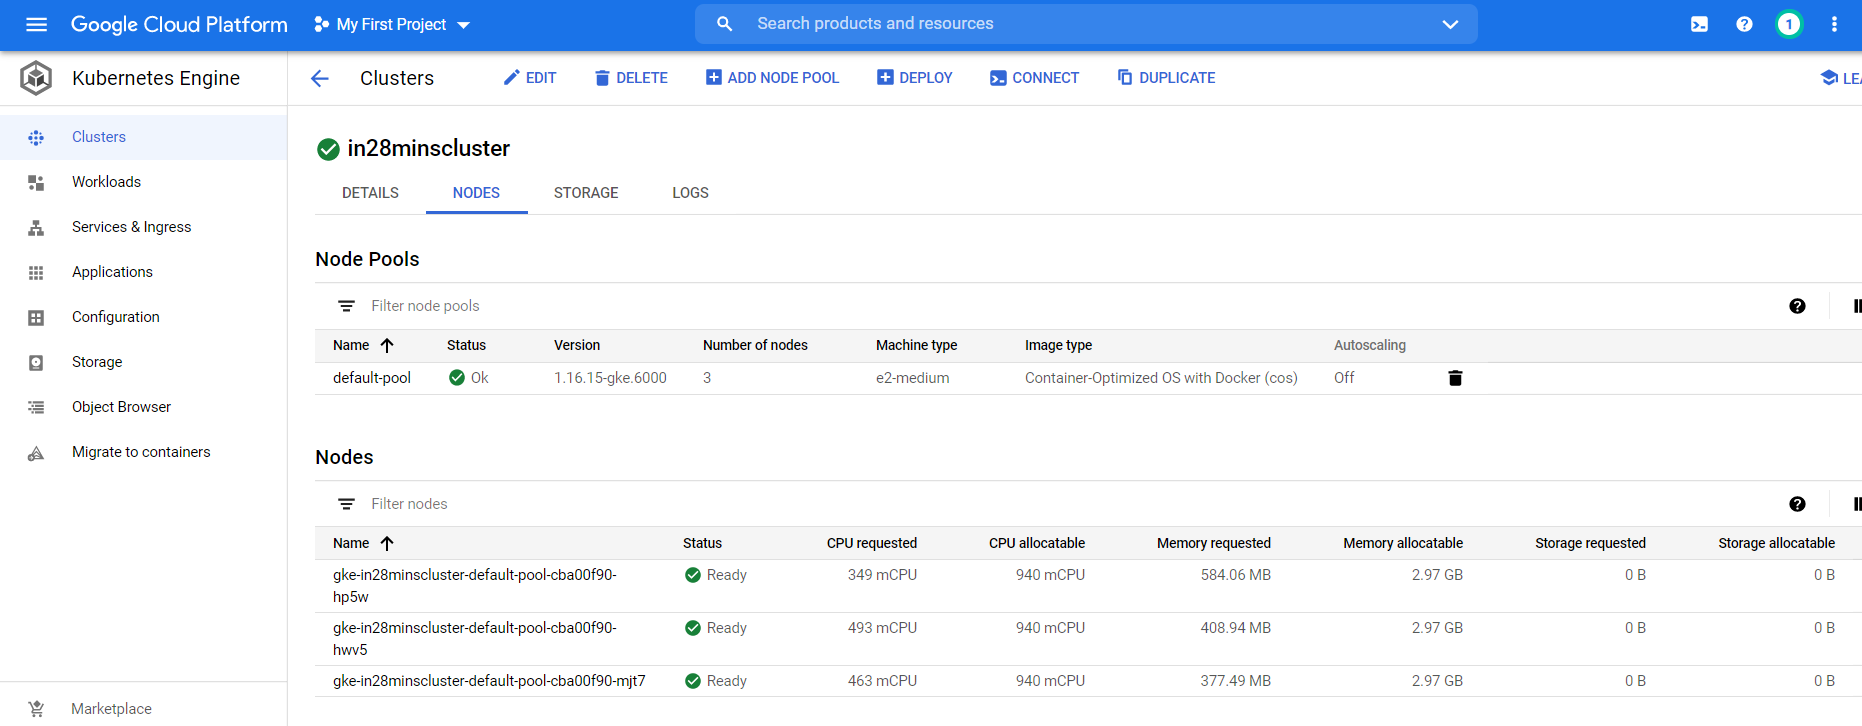The height and width of the screenshot is (726, 1862).
Task: Open Workloads in the sidebar
Action: (x=106, y=182)
